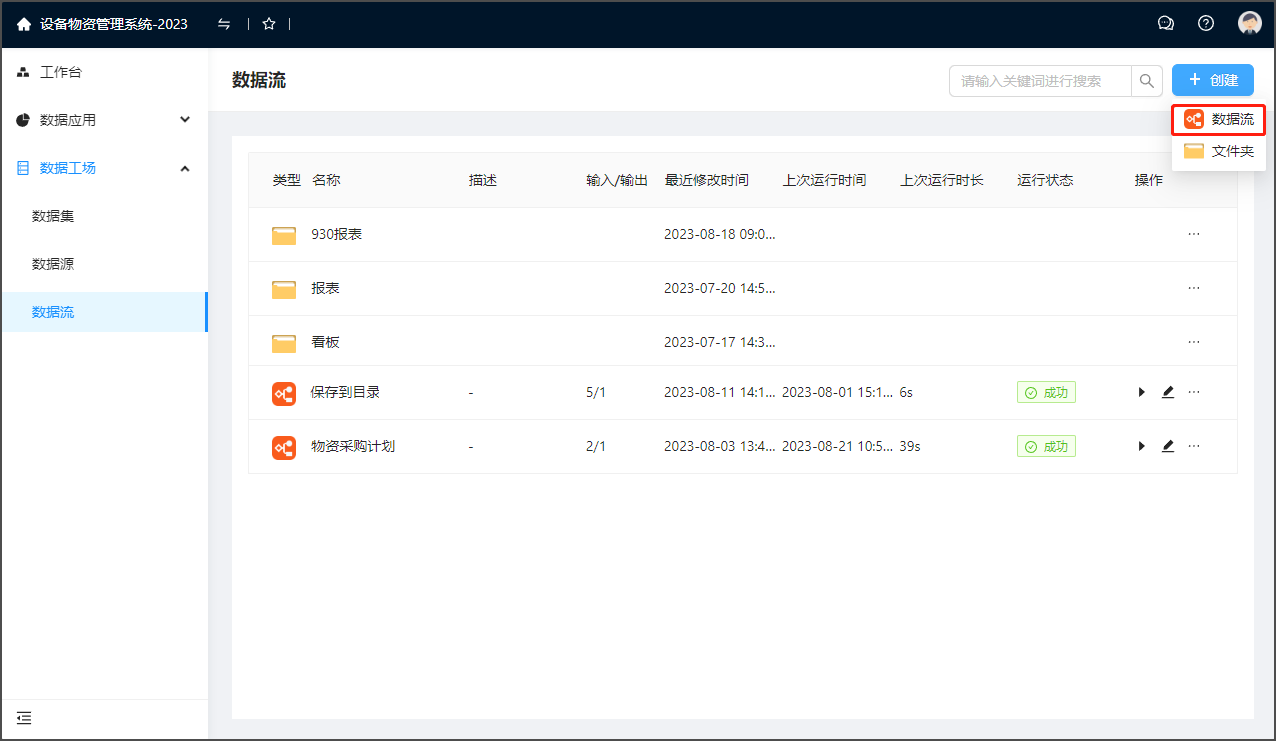Collapse the 数据工场 menu section
Viewport: 1276px width, 741px height.
coord(185,168)
